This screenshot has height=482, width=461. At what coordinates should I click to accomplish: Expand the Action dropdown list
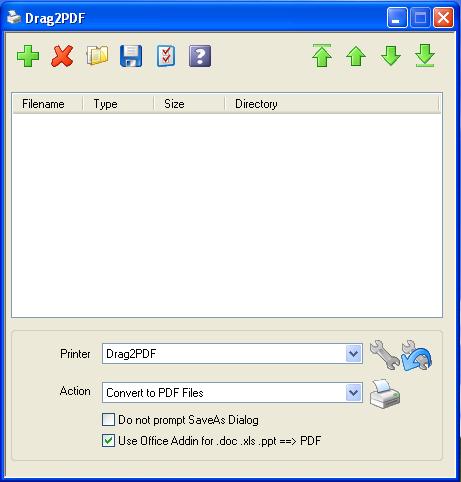pyautogui.click(x=353, y=393)
